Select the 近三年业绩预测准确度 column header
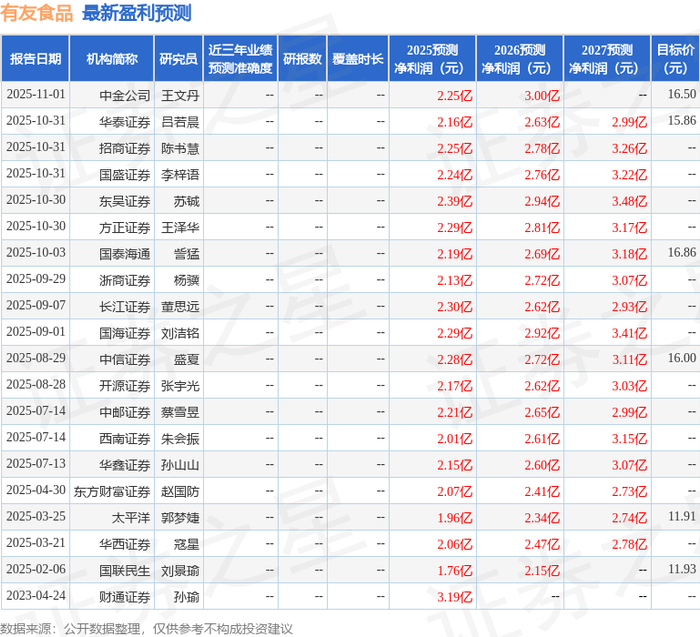The width and height of the screenshot is (700, 637). tap(240, 58)
